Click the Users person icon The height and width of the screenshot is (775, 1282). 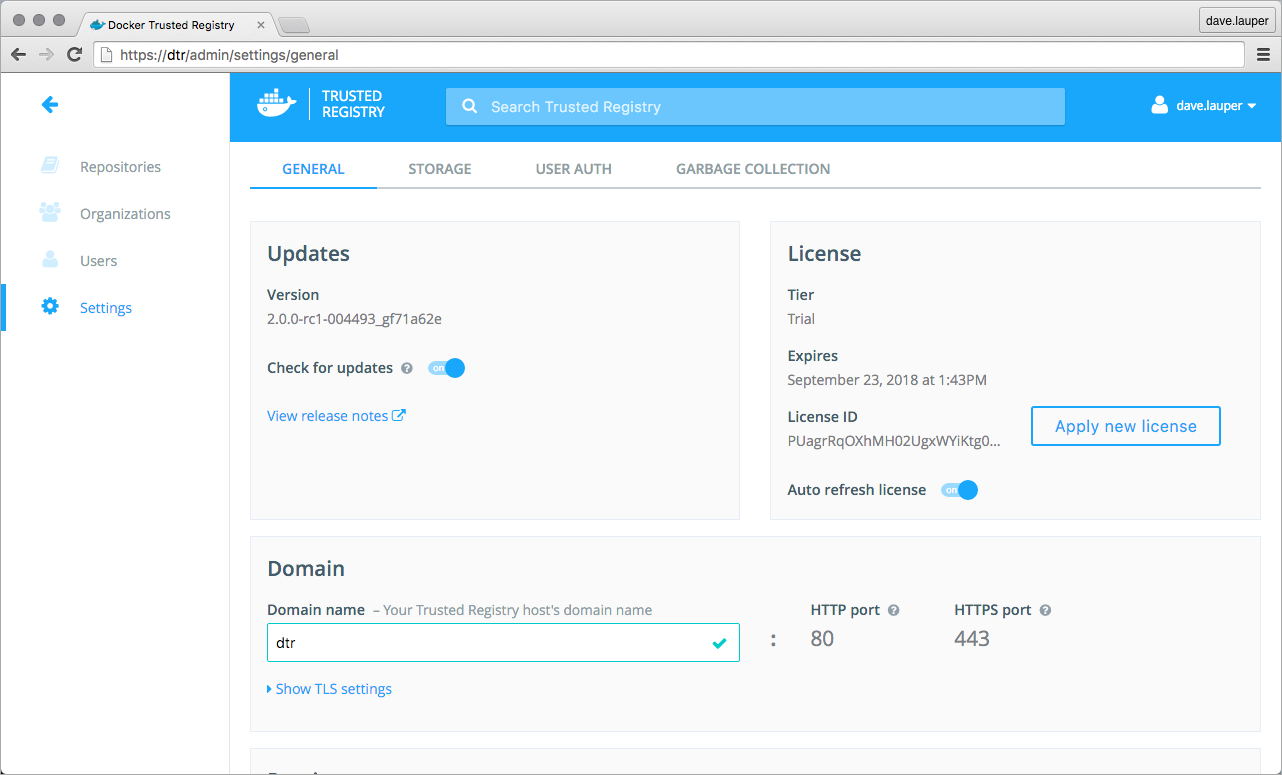[x=50, y=260]
